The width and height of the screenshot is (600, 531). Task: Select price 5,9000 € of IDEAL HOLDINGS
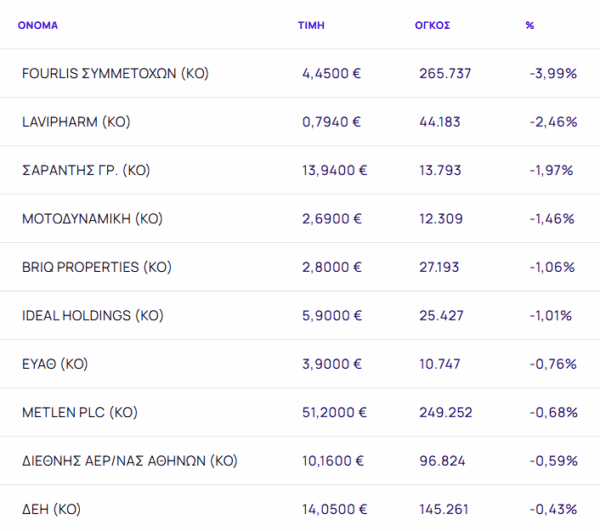tap(332, 316)
